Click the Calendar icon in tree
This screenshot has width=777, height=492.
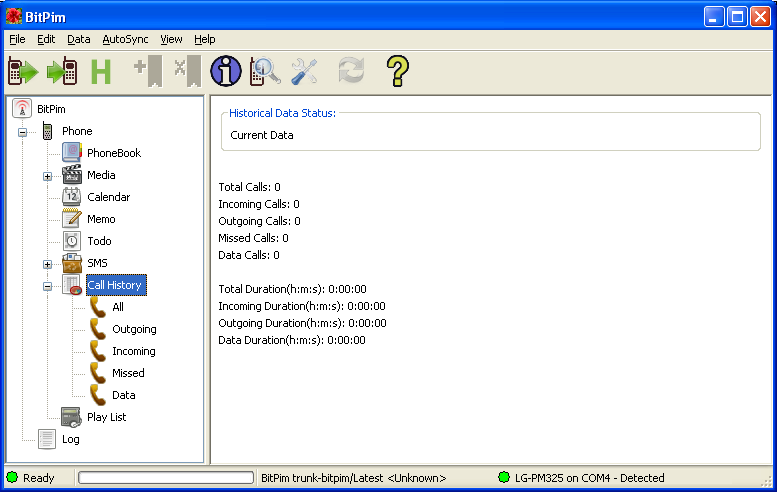point(72,197)
